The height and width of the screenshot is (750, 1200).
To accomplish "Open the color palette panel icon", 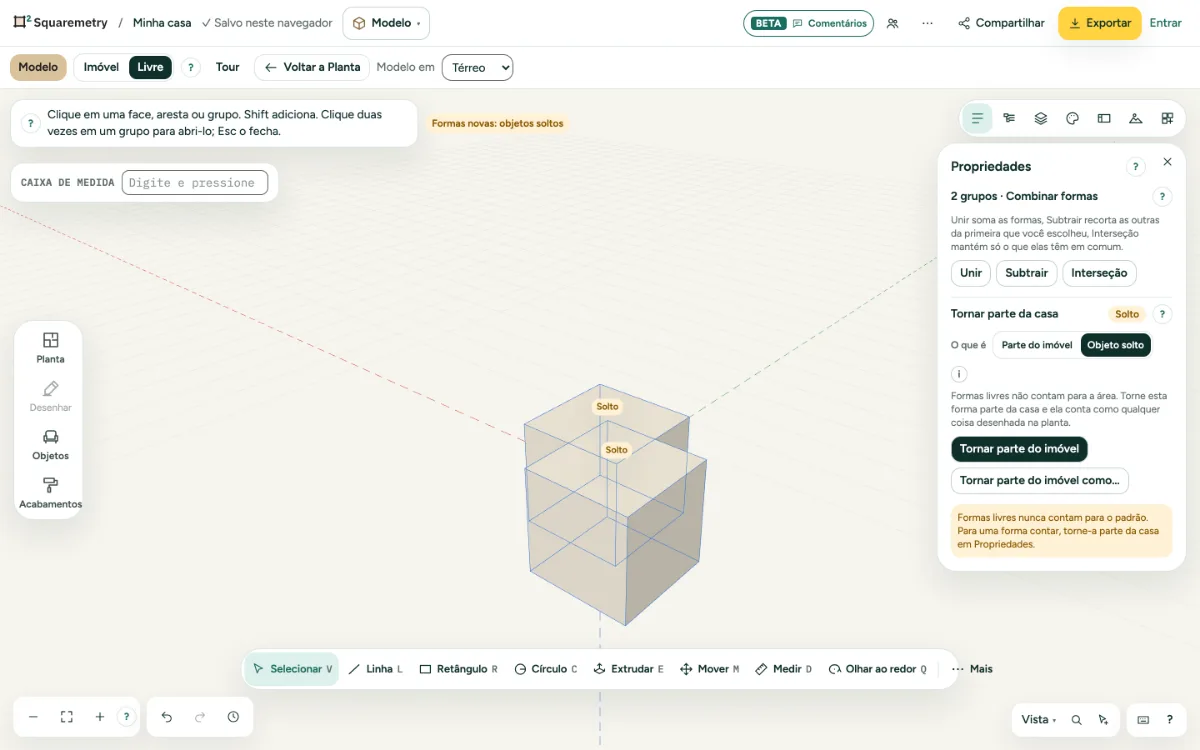I will point(1072,118).
